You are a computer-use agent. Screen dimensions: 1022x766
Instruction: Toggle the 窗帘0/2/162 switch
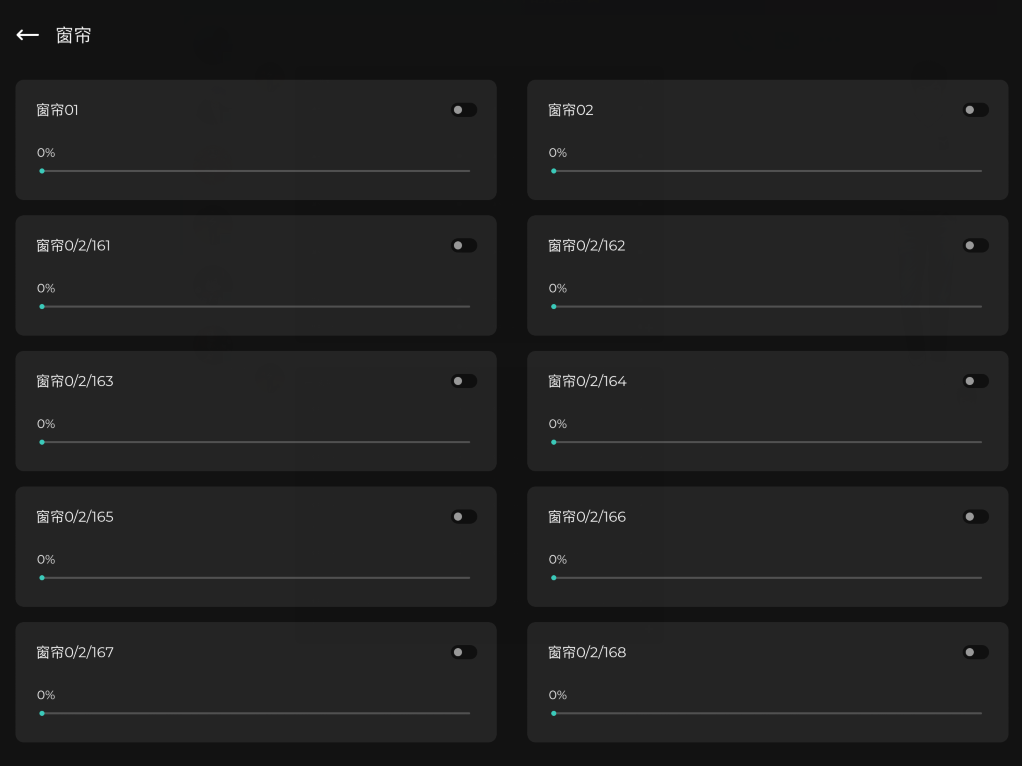(975, 245)
